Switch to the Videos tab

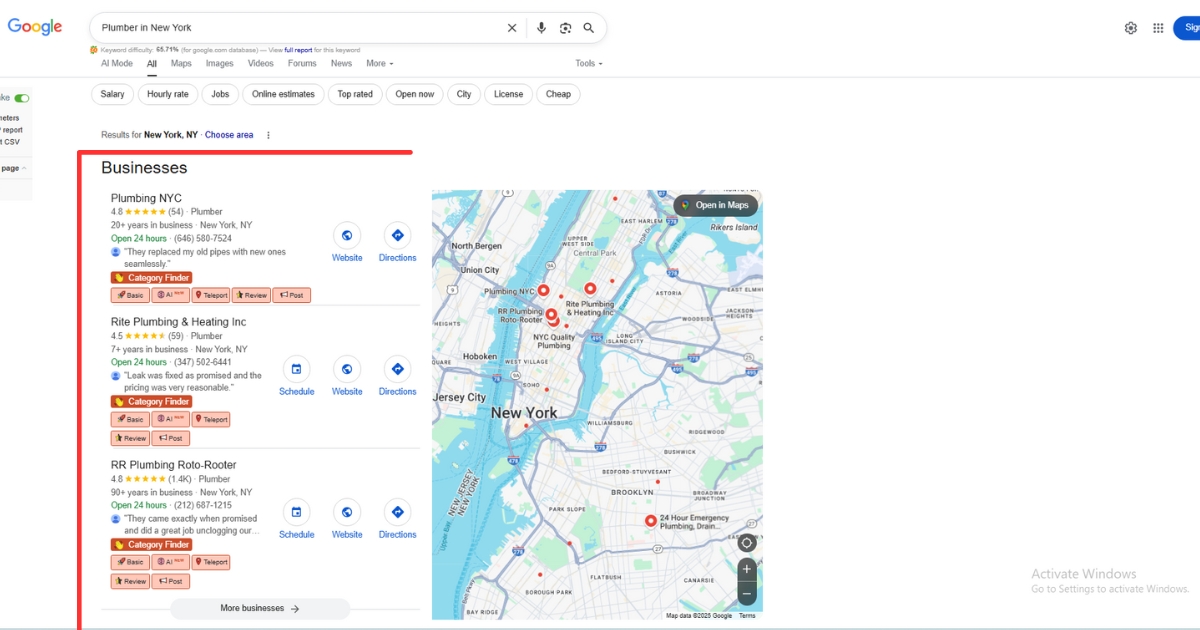[x=261, y=63]
